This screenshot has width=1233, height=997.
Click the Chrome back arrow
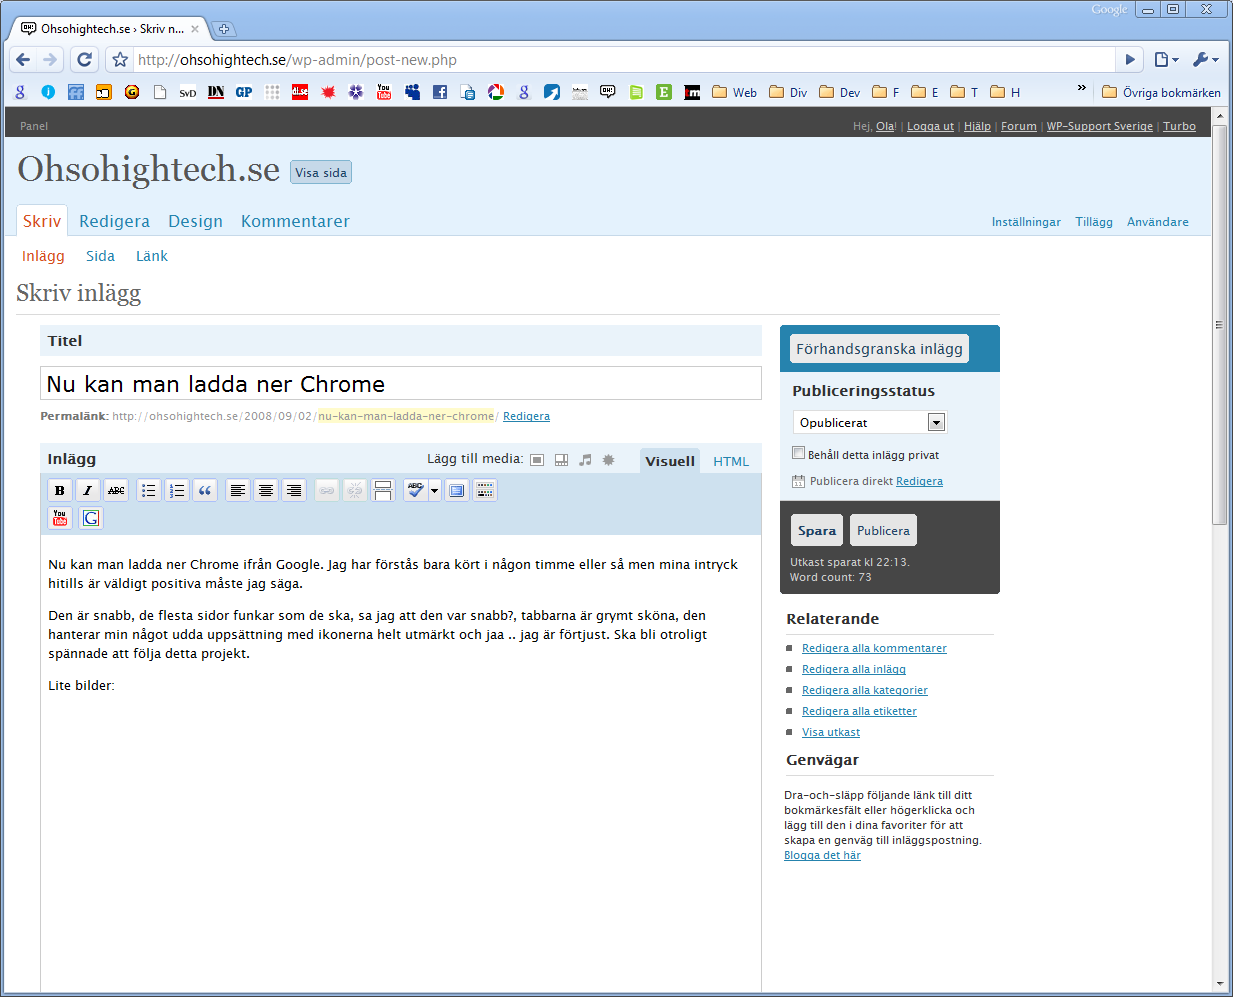point(23,60)
